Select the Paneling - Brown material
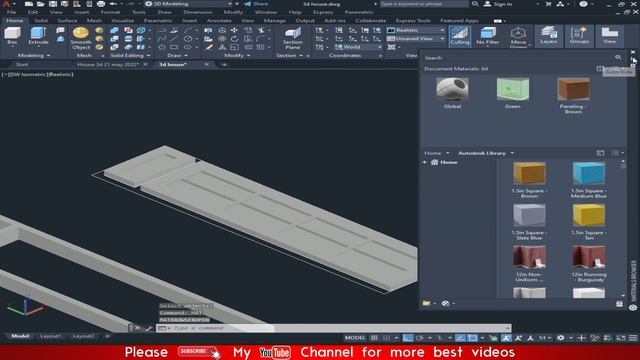 pos(573,96)
